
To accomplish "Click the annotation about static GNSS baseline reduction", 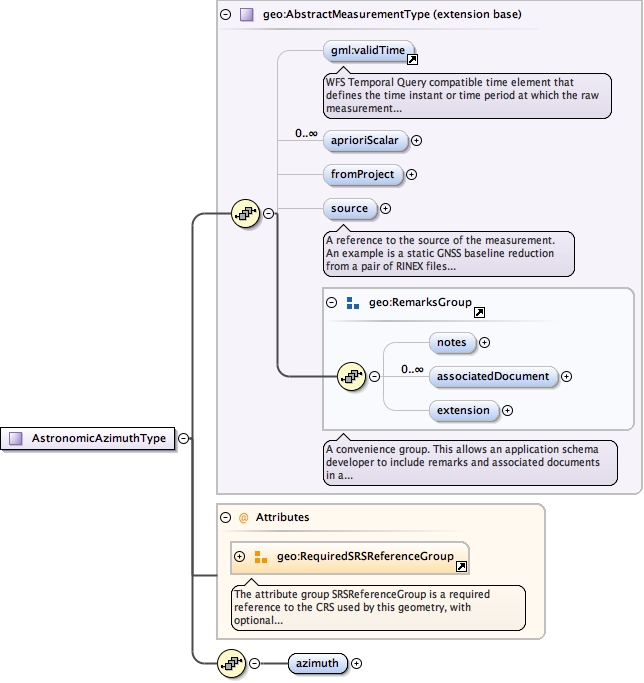I will point(449,254).
